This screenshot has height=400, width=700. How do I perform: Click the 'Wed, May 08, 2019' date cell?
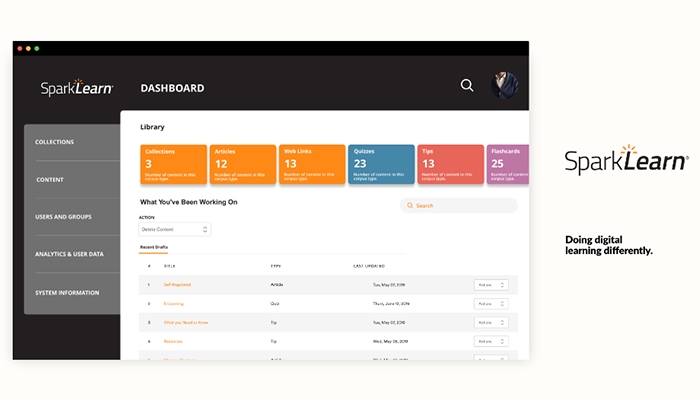tap(390, 341)
